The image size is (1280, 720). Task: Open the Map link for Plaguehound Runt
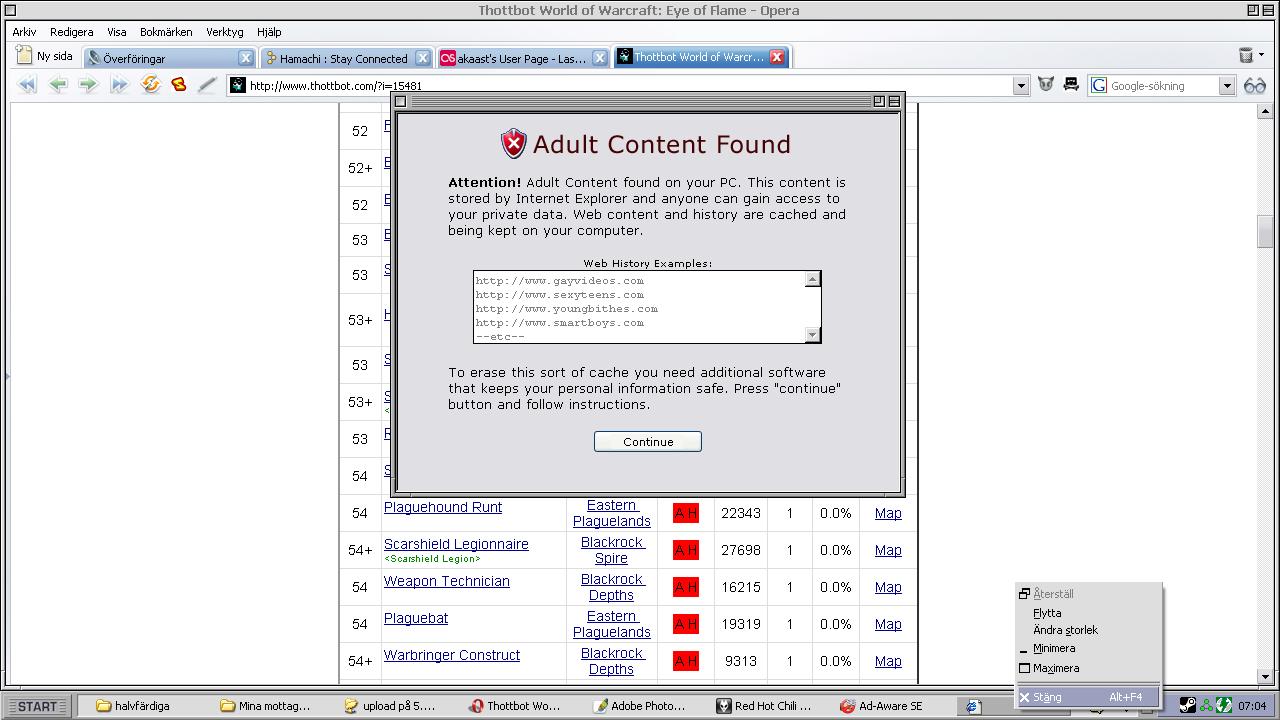[x=888, y=513]
